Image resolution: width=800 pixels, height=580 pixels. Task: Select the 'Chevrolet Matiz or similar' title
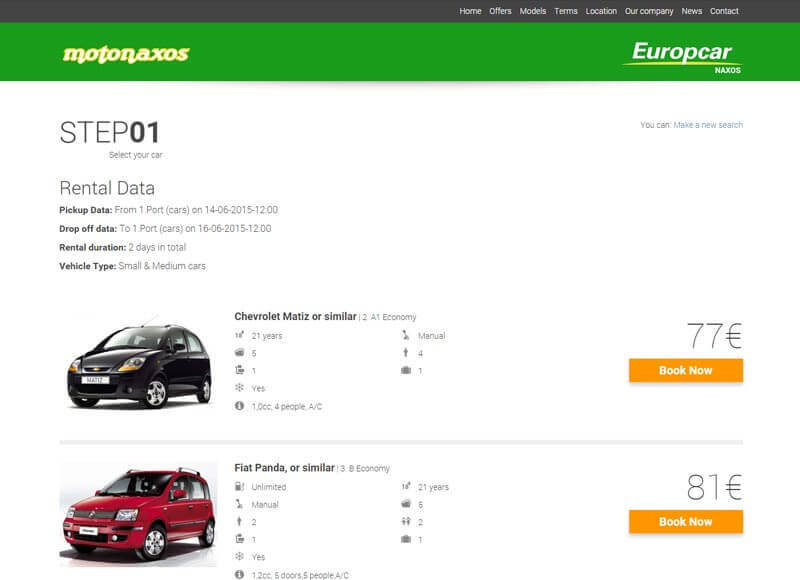pos(295,316)
